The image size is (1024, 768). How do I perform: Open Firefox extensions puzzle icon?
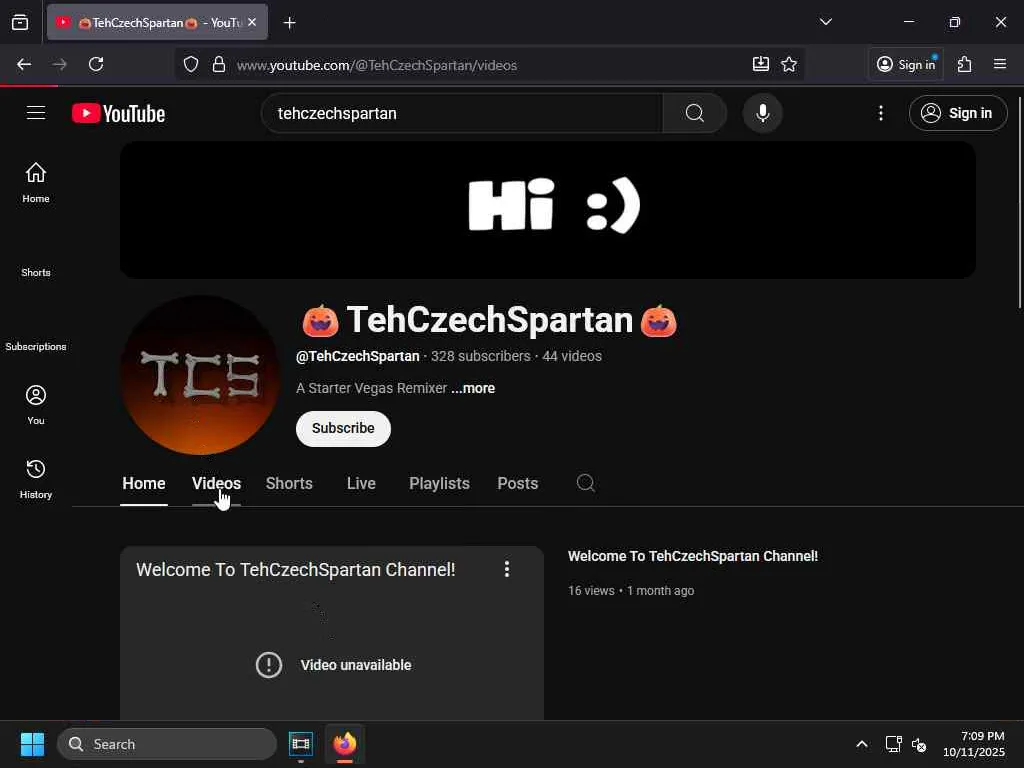tap(965, 64)
